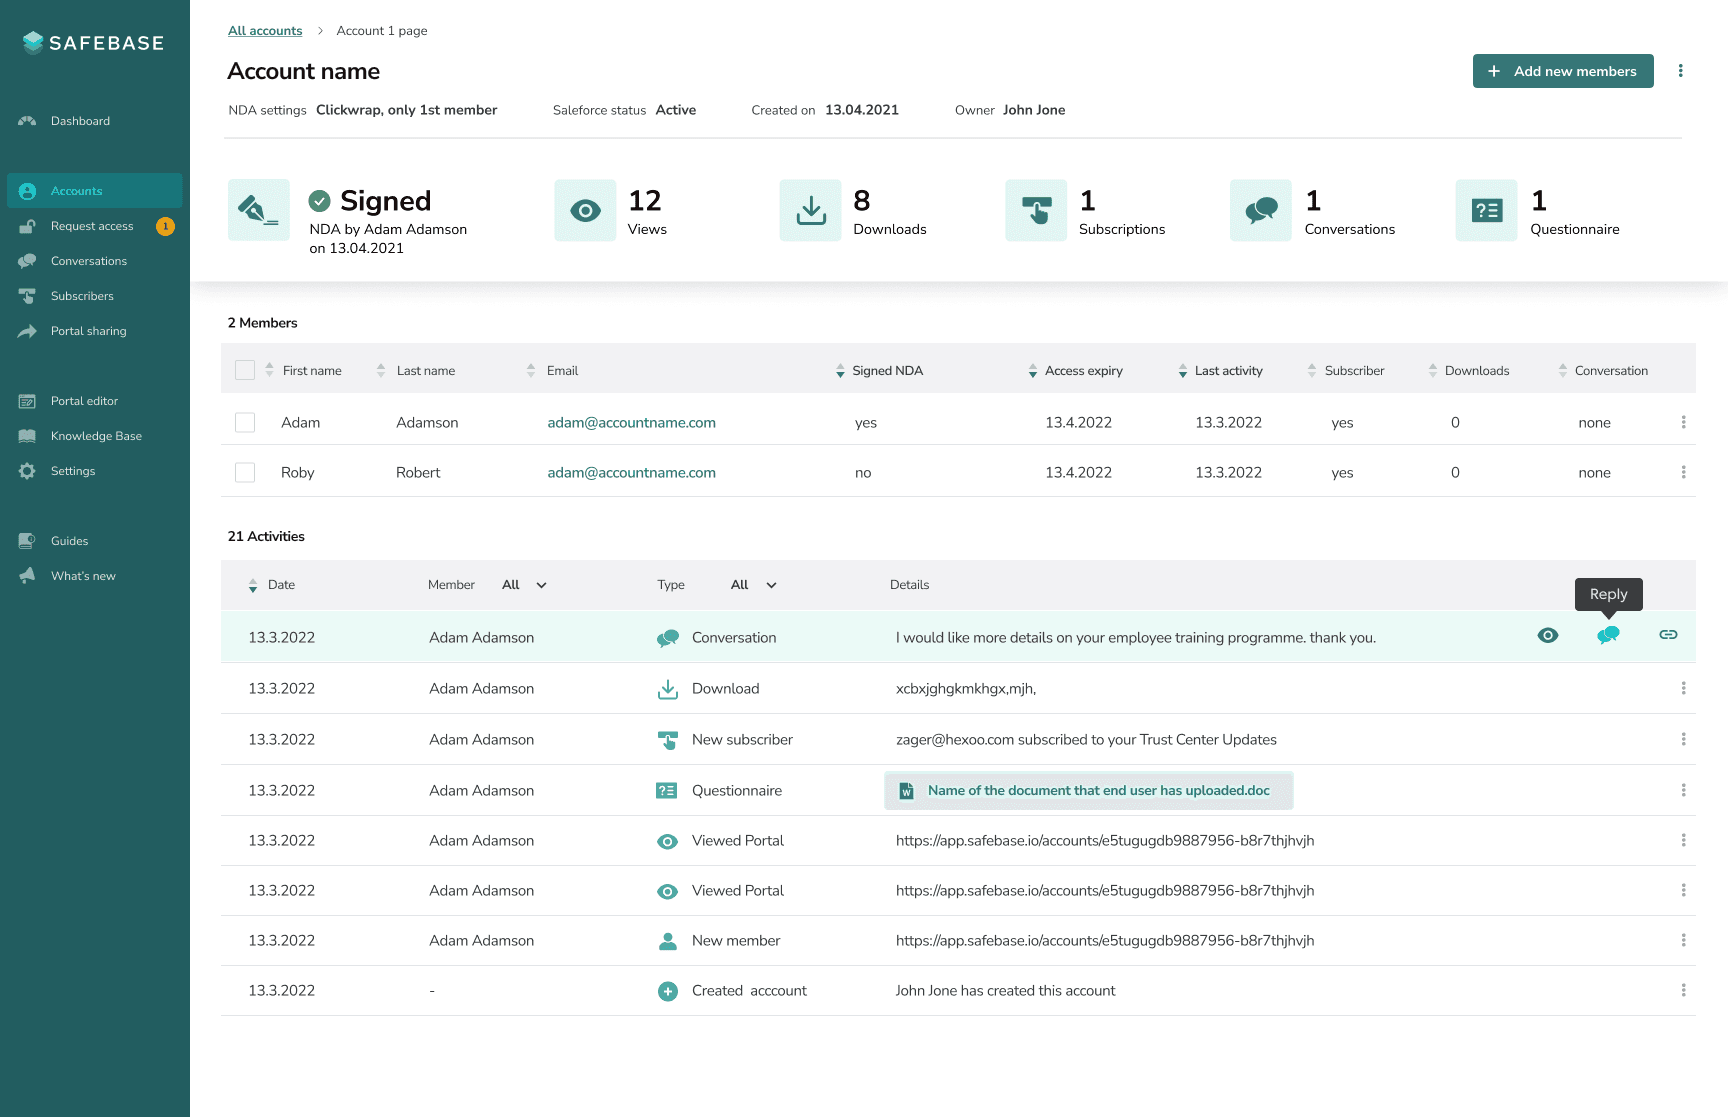Open row options for Adam Adamson member
The image size is (1728, 1117).
[x=1683, y=422]
